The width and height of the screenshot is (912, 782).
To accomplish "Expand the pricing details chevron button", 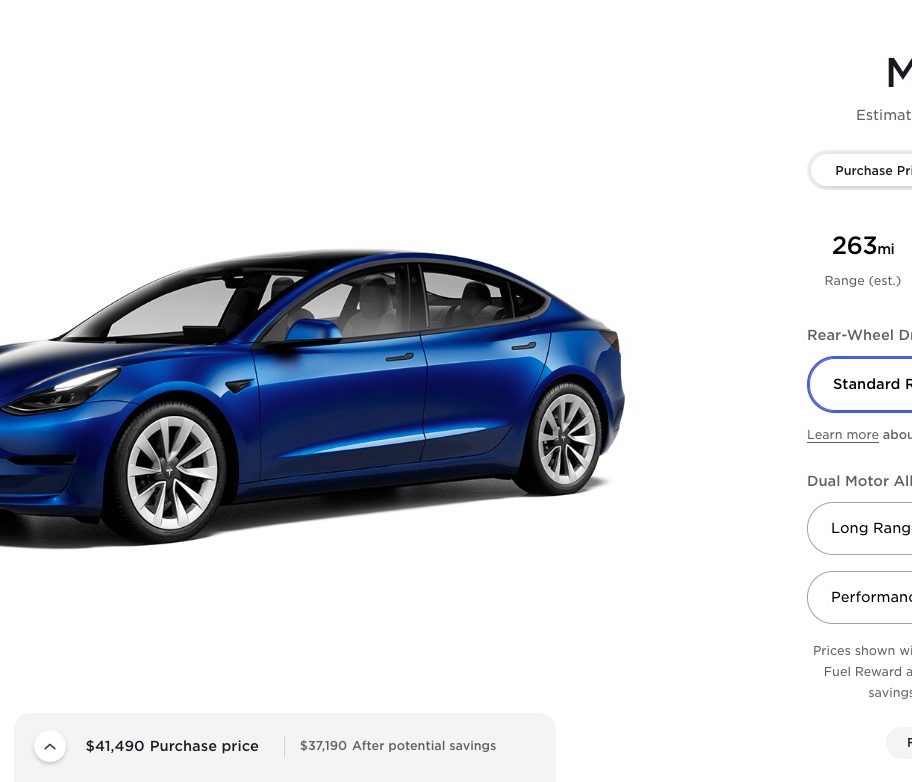I will [50, 746].
